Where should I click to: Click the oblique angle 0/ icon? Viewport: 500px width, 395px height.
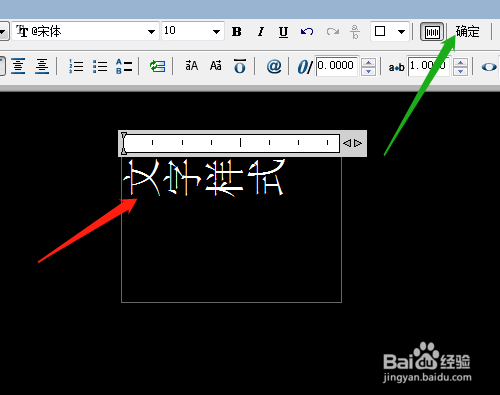click(305, 67)
